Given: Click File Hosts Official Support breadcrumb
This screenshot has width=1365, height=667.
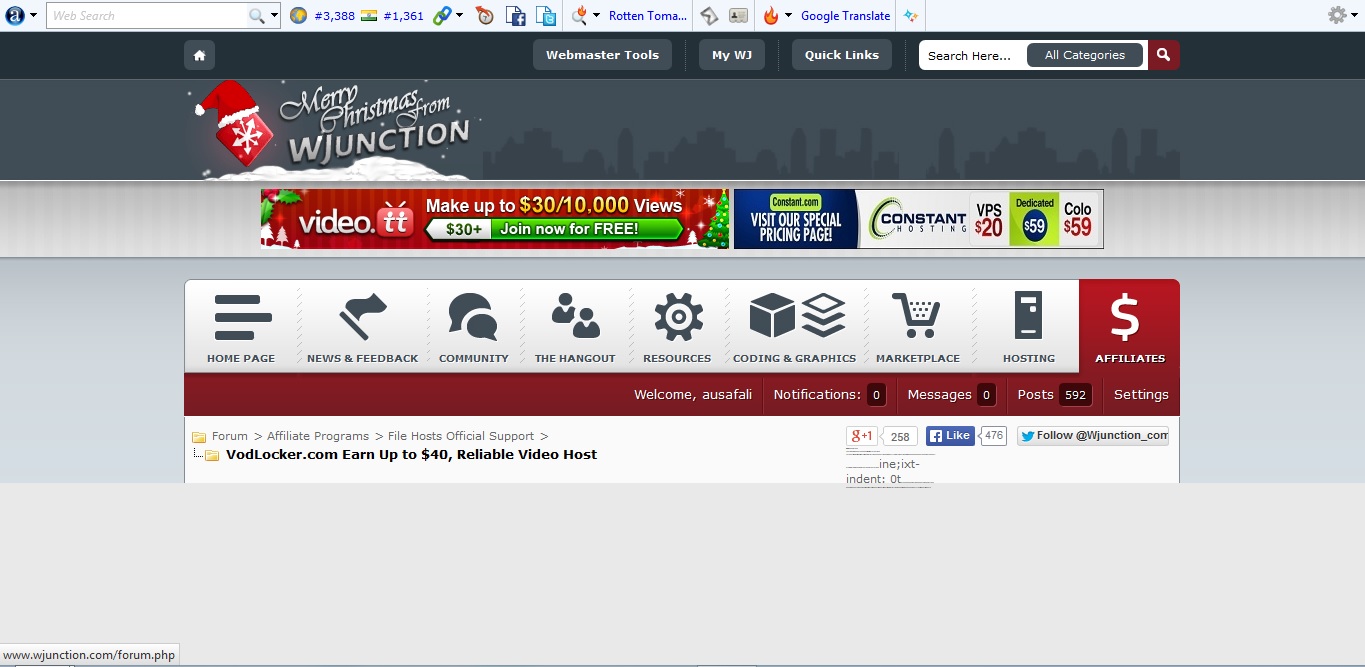Looking at the screenshot, I should point(461,436).
